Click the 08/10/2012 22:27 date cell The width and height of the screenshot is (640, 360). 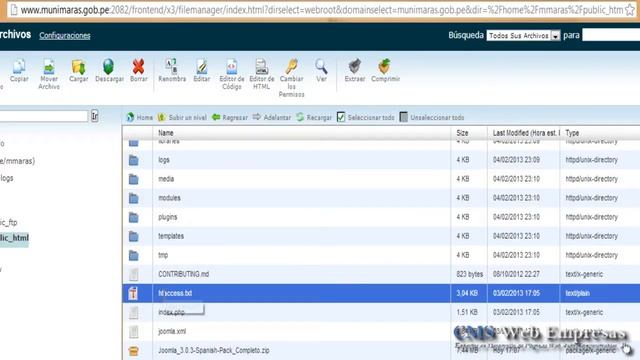[x=516, y=274]
